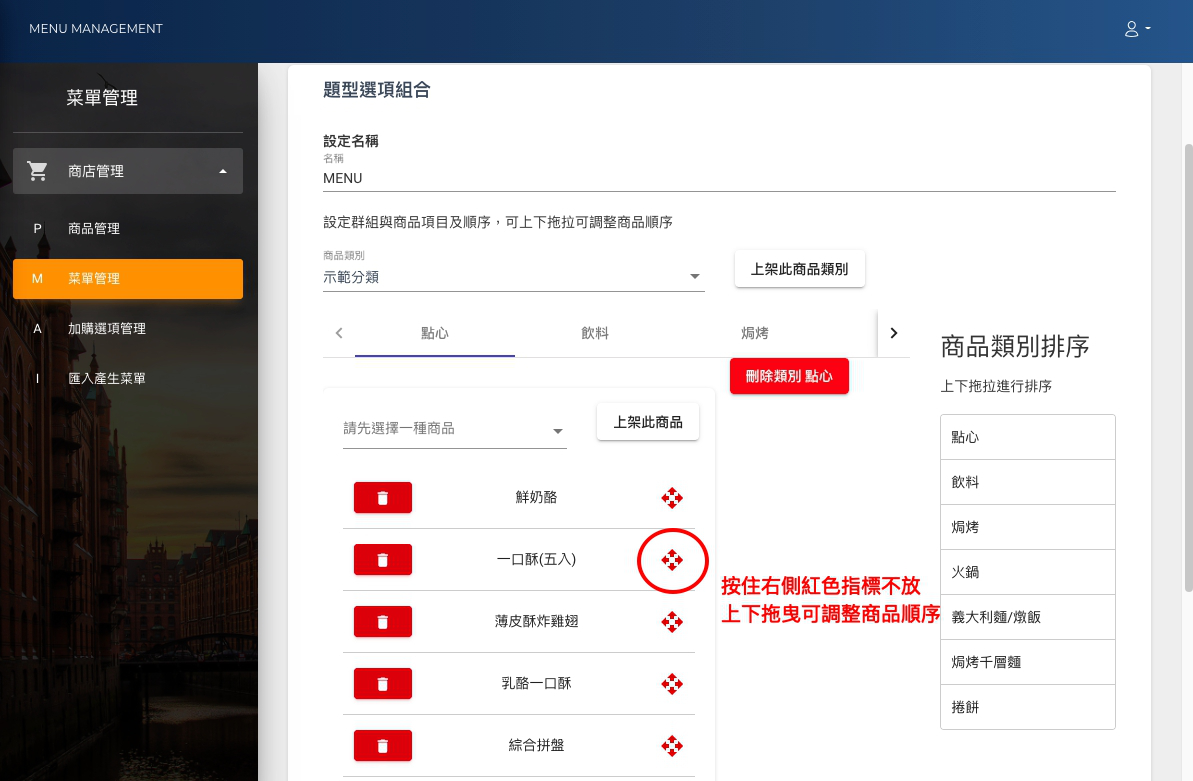Click the move handle for 薄皮酥炸雞翅

[x=672, y=622]
